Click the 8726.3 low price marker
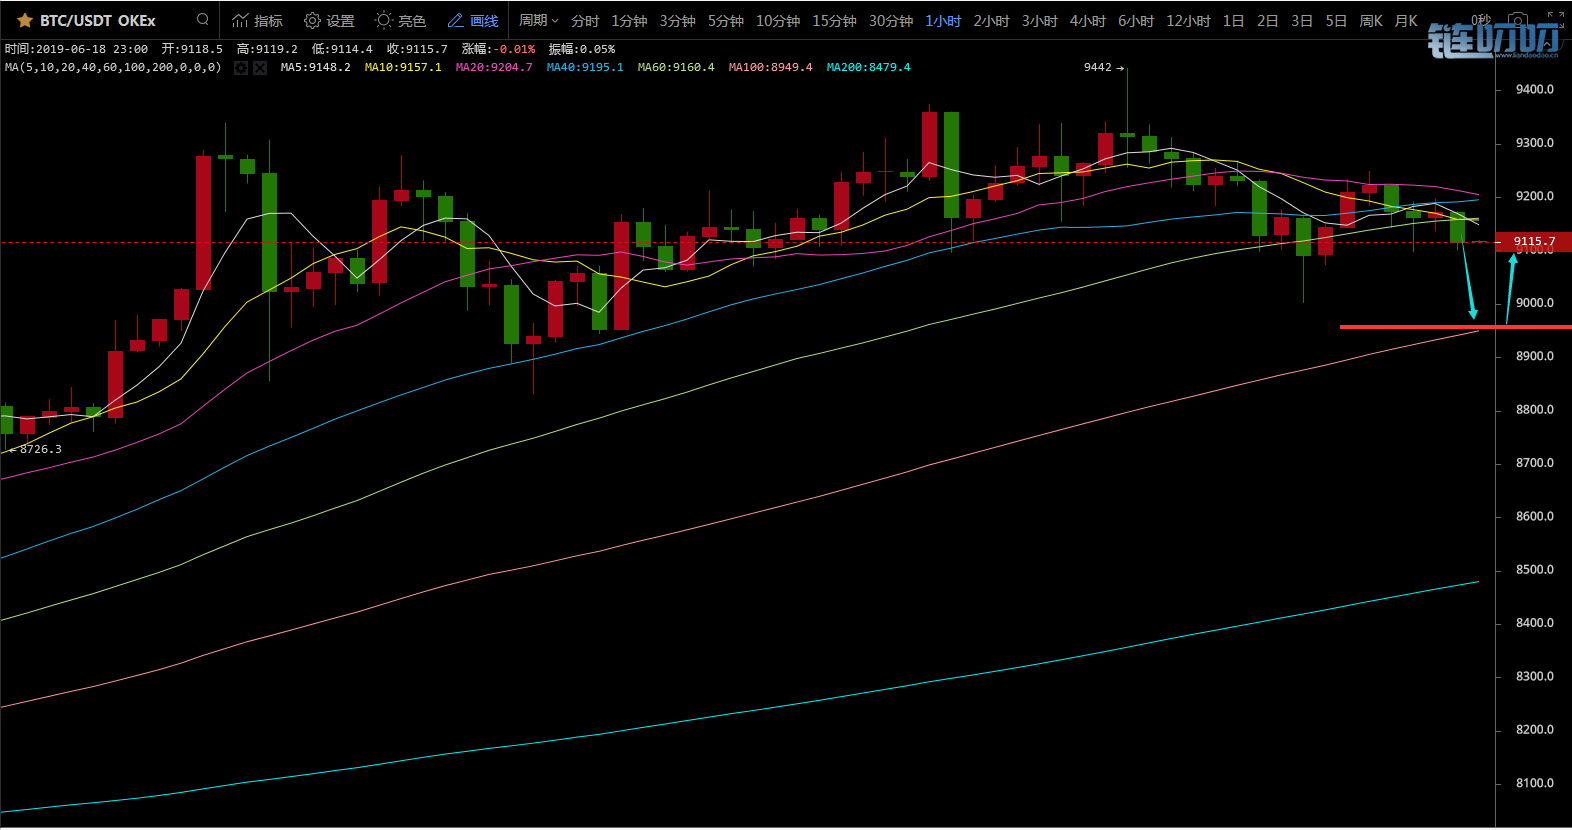Viewport: 1572px width, 830px height. [35, 449]
